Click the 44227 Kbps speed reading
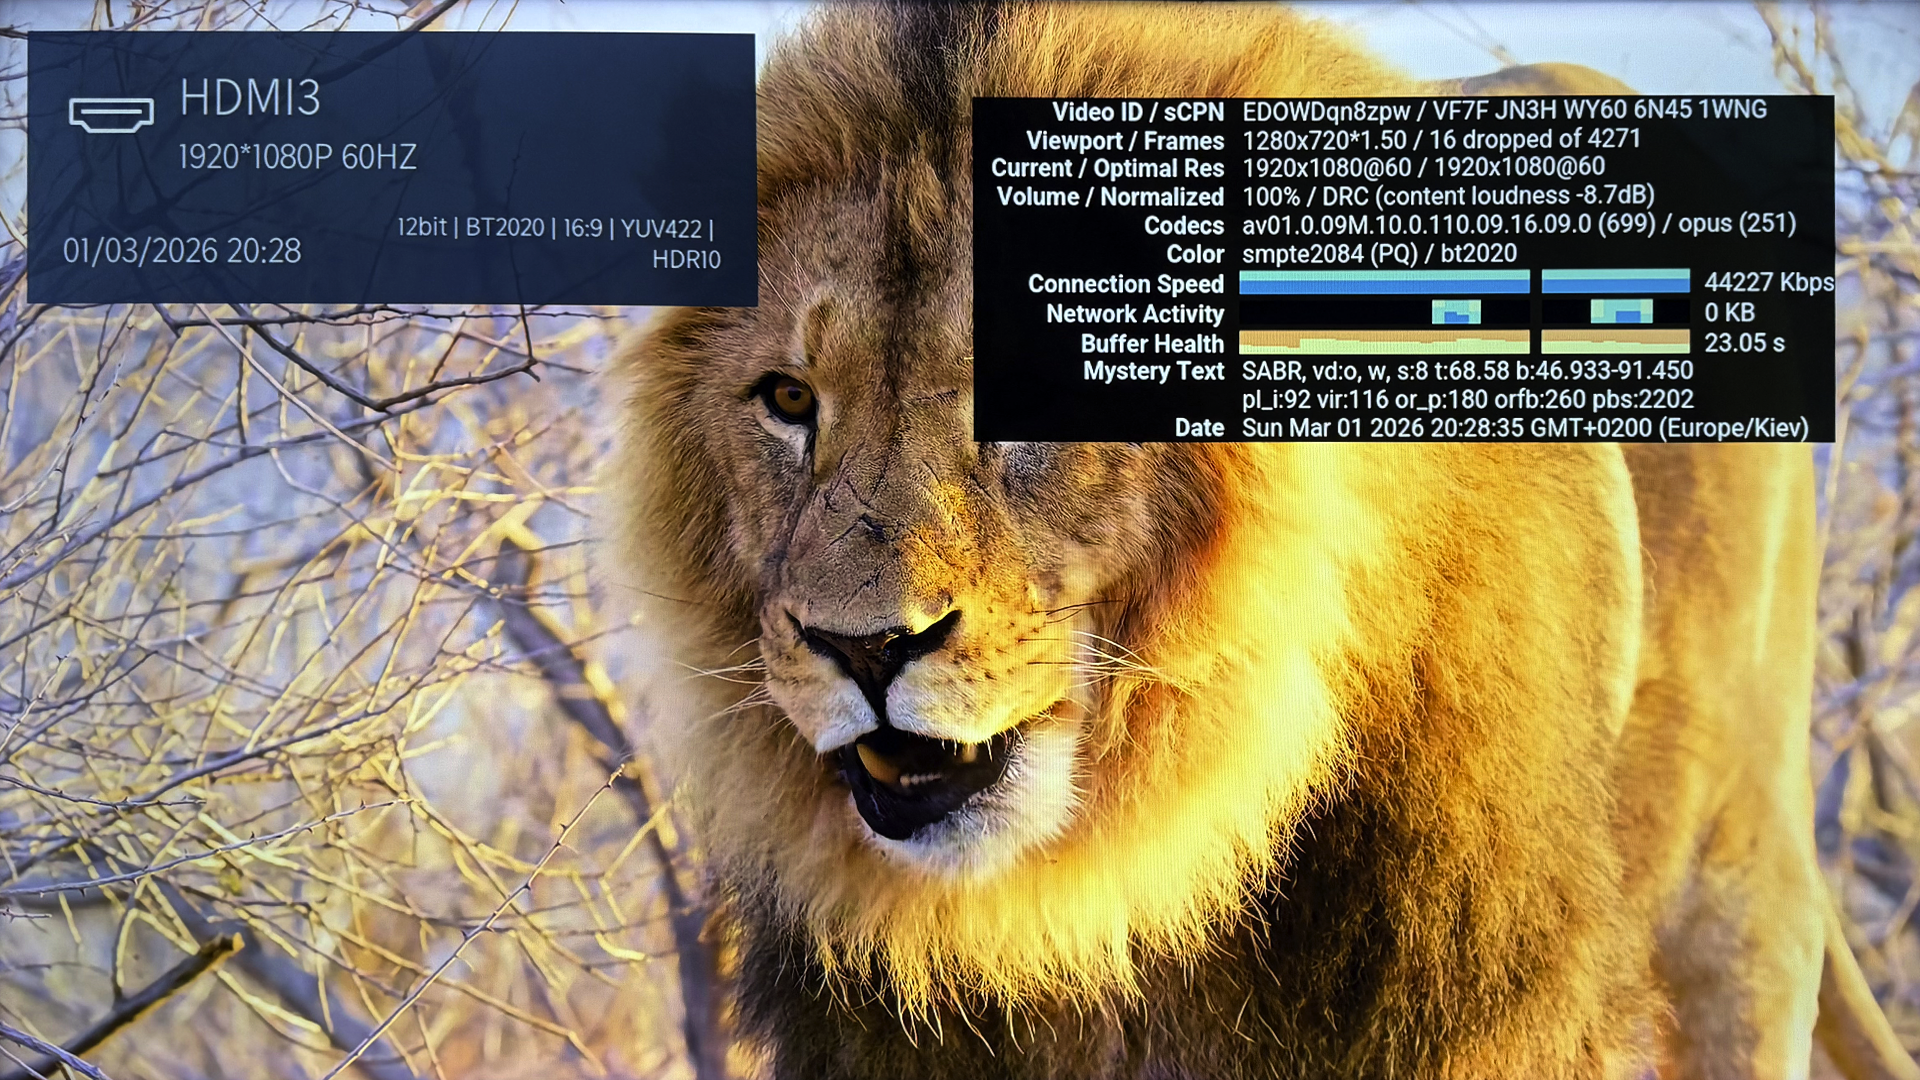 1768,283
